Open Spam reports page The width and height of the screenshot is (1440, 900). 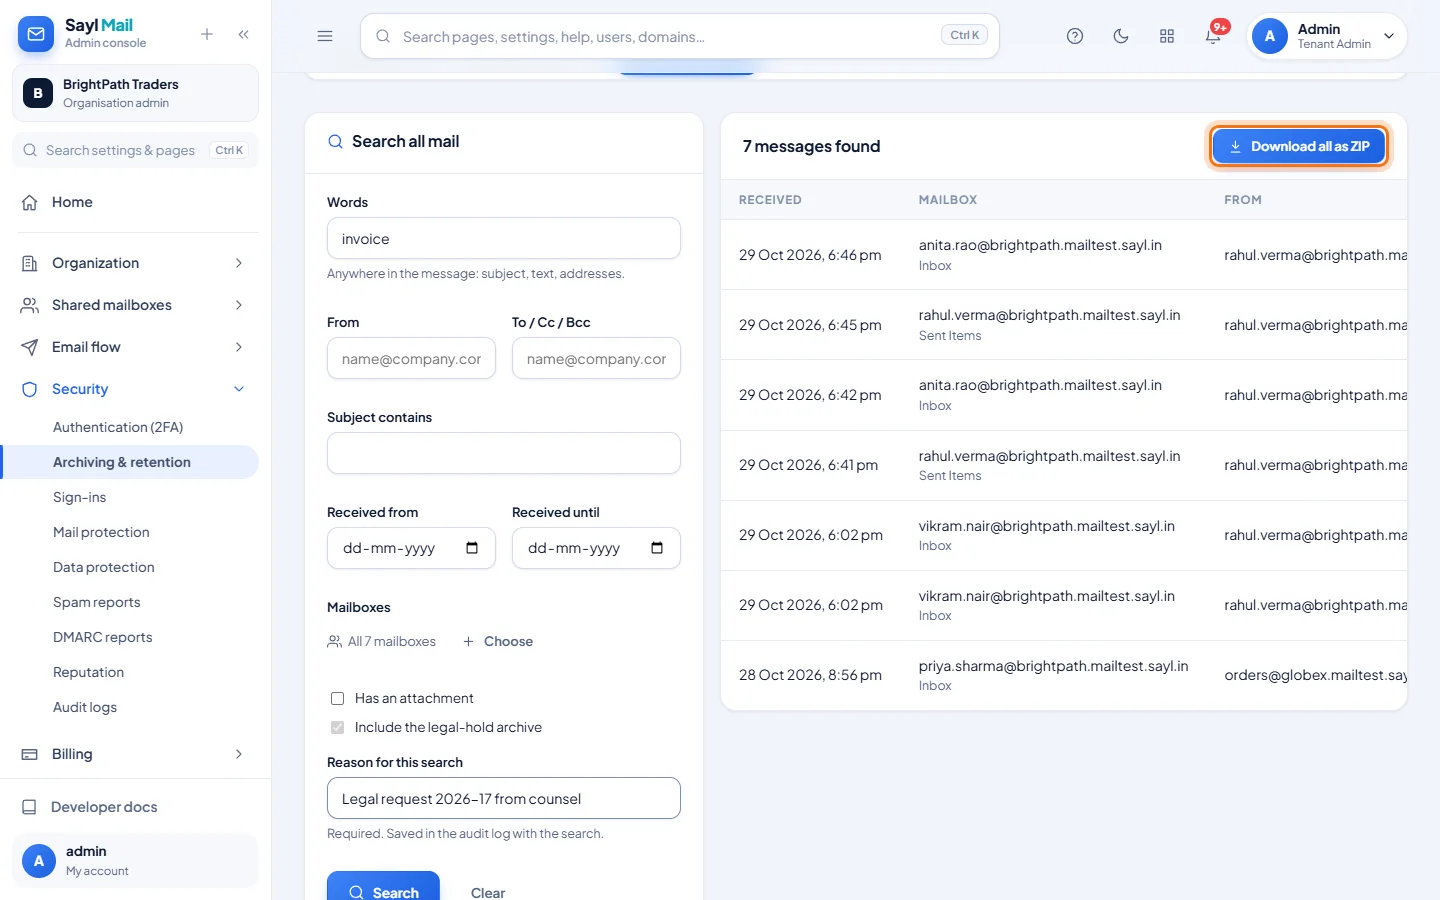(97, 602)
